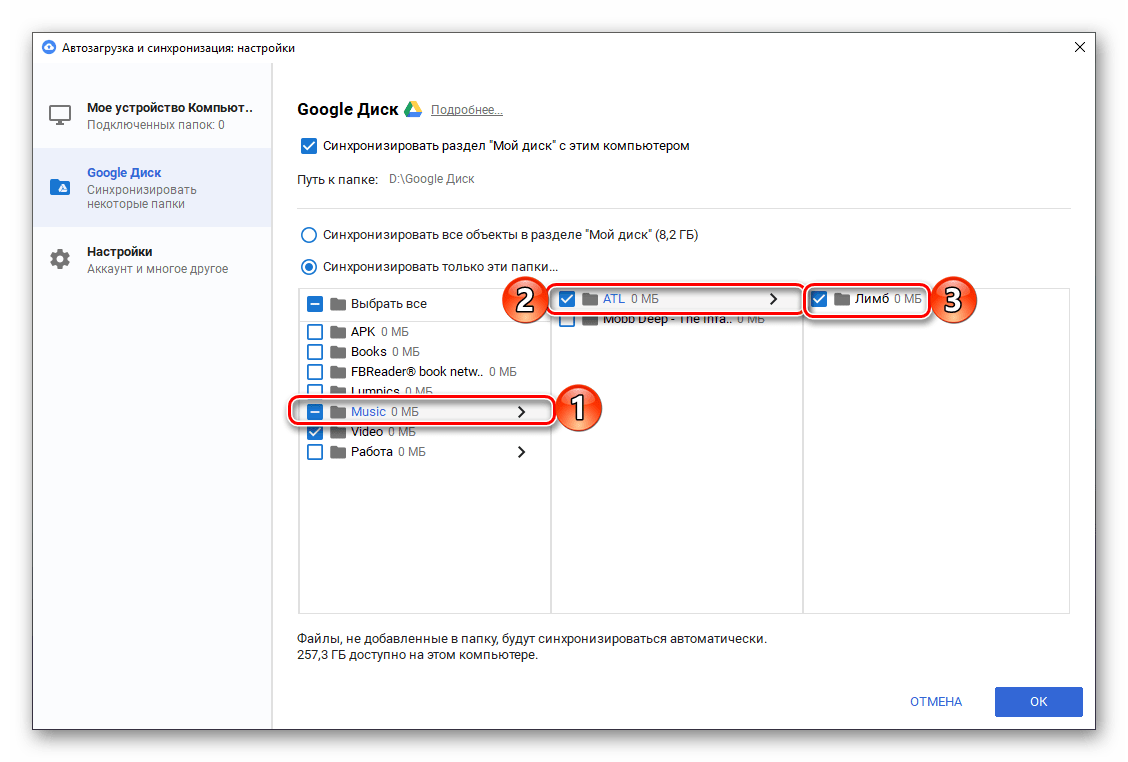Click the Google Drive folder sidebar icon
Viewport: 1128px width, 762px height.
[60, 188]
